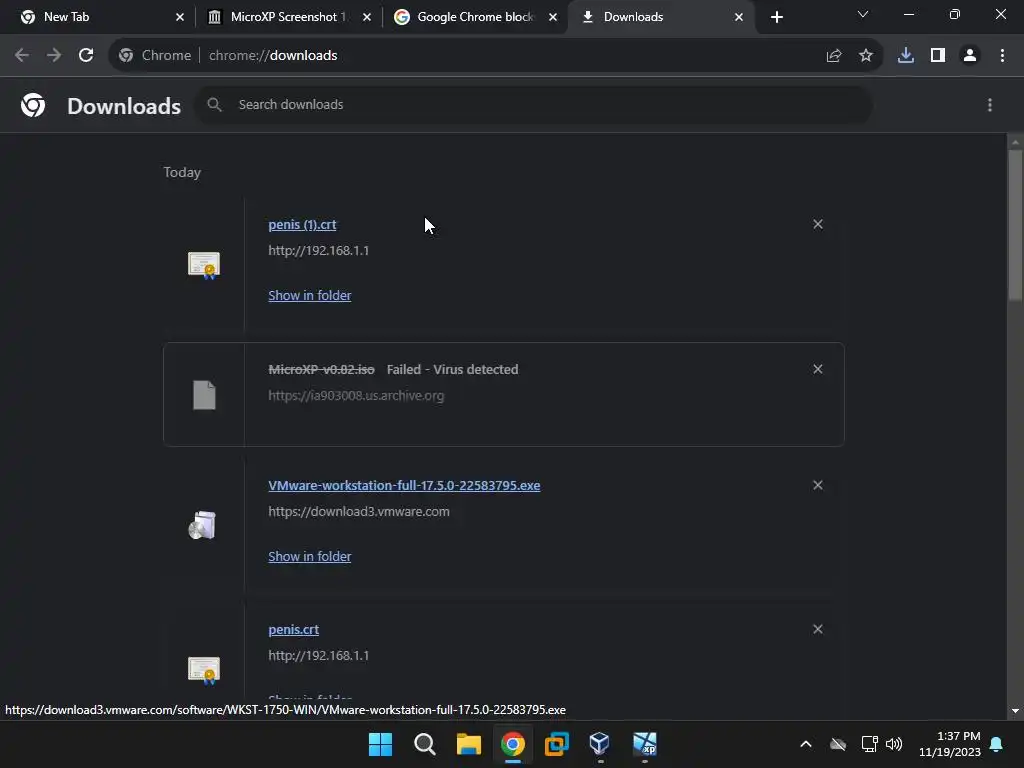Open the penis.crt file link
1024x768 pixels.
click(x=293, y=630)
